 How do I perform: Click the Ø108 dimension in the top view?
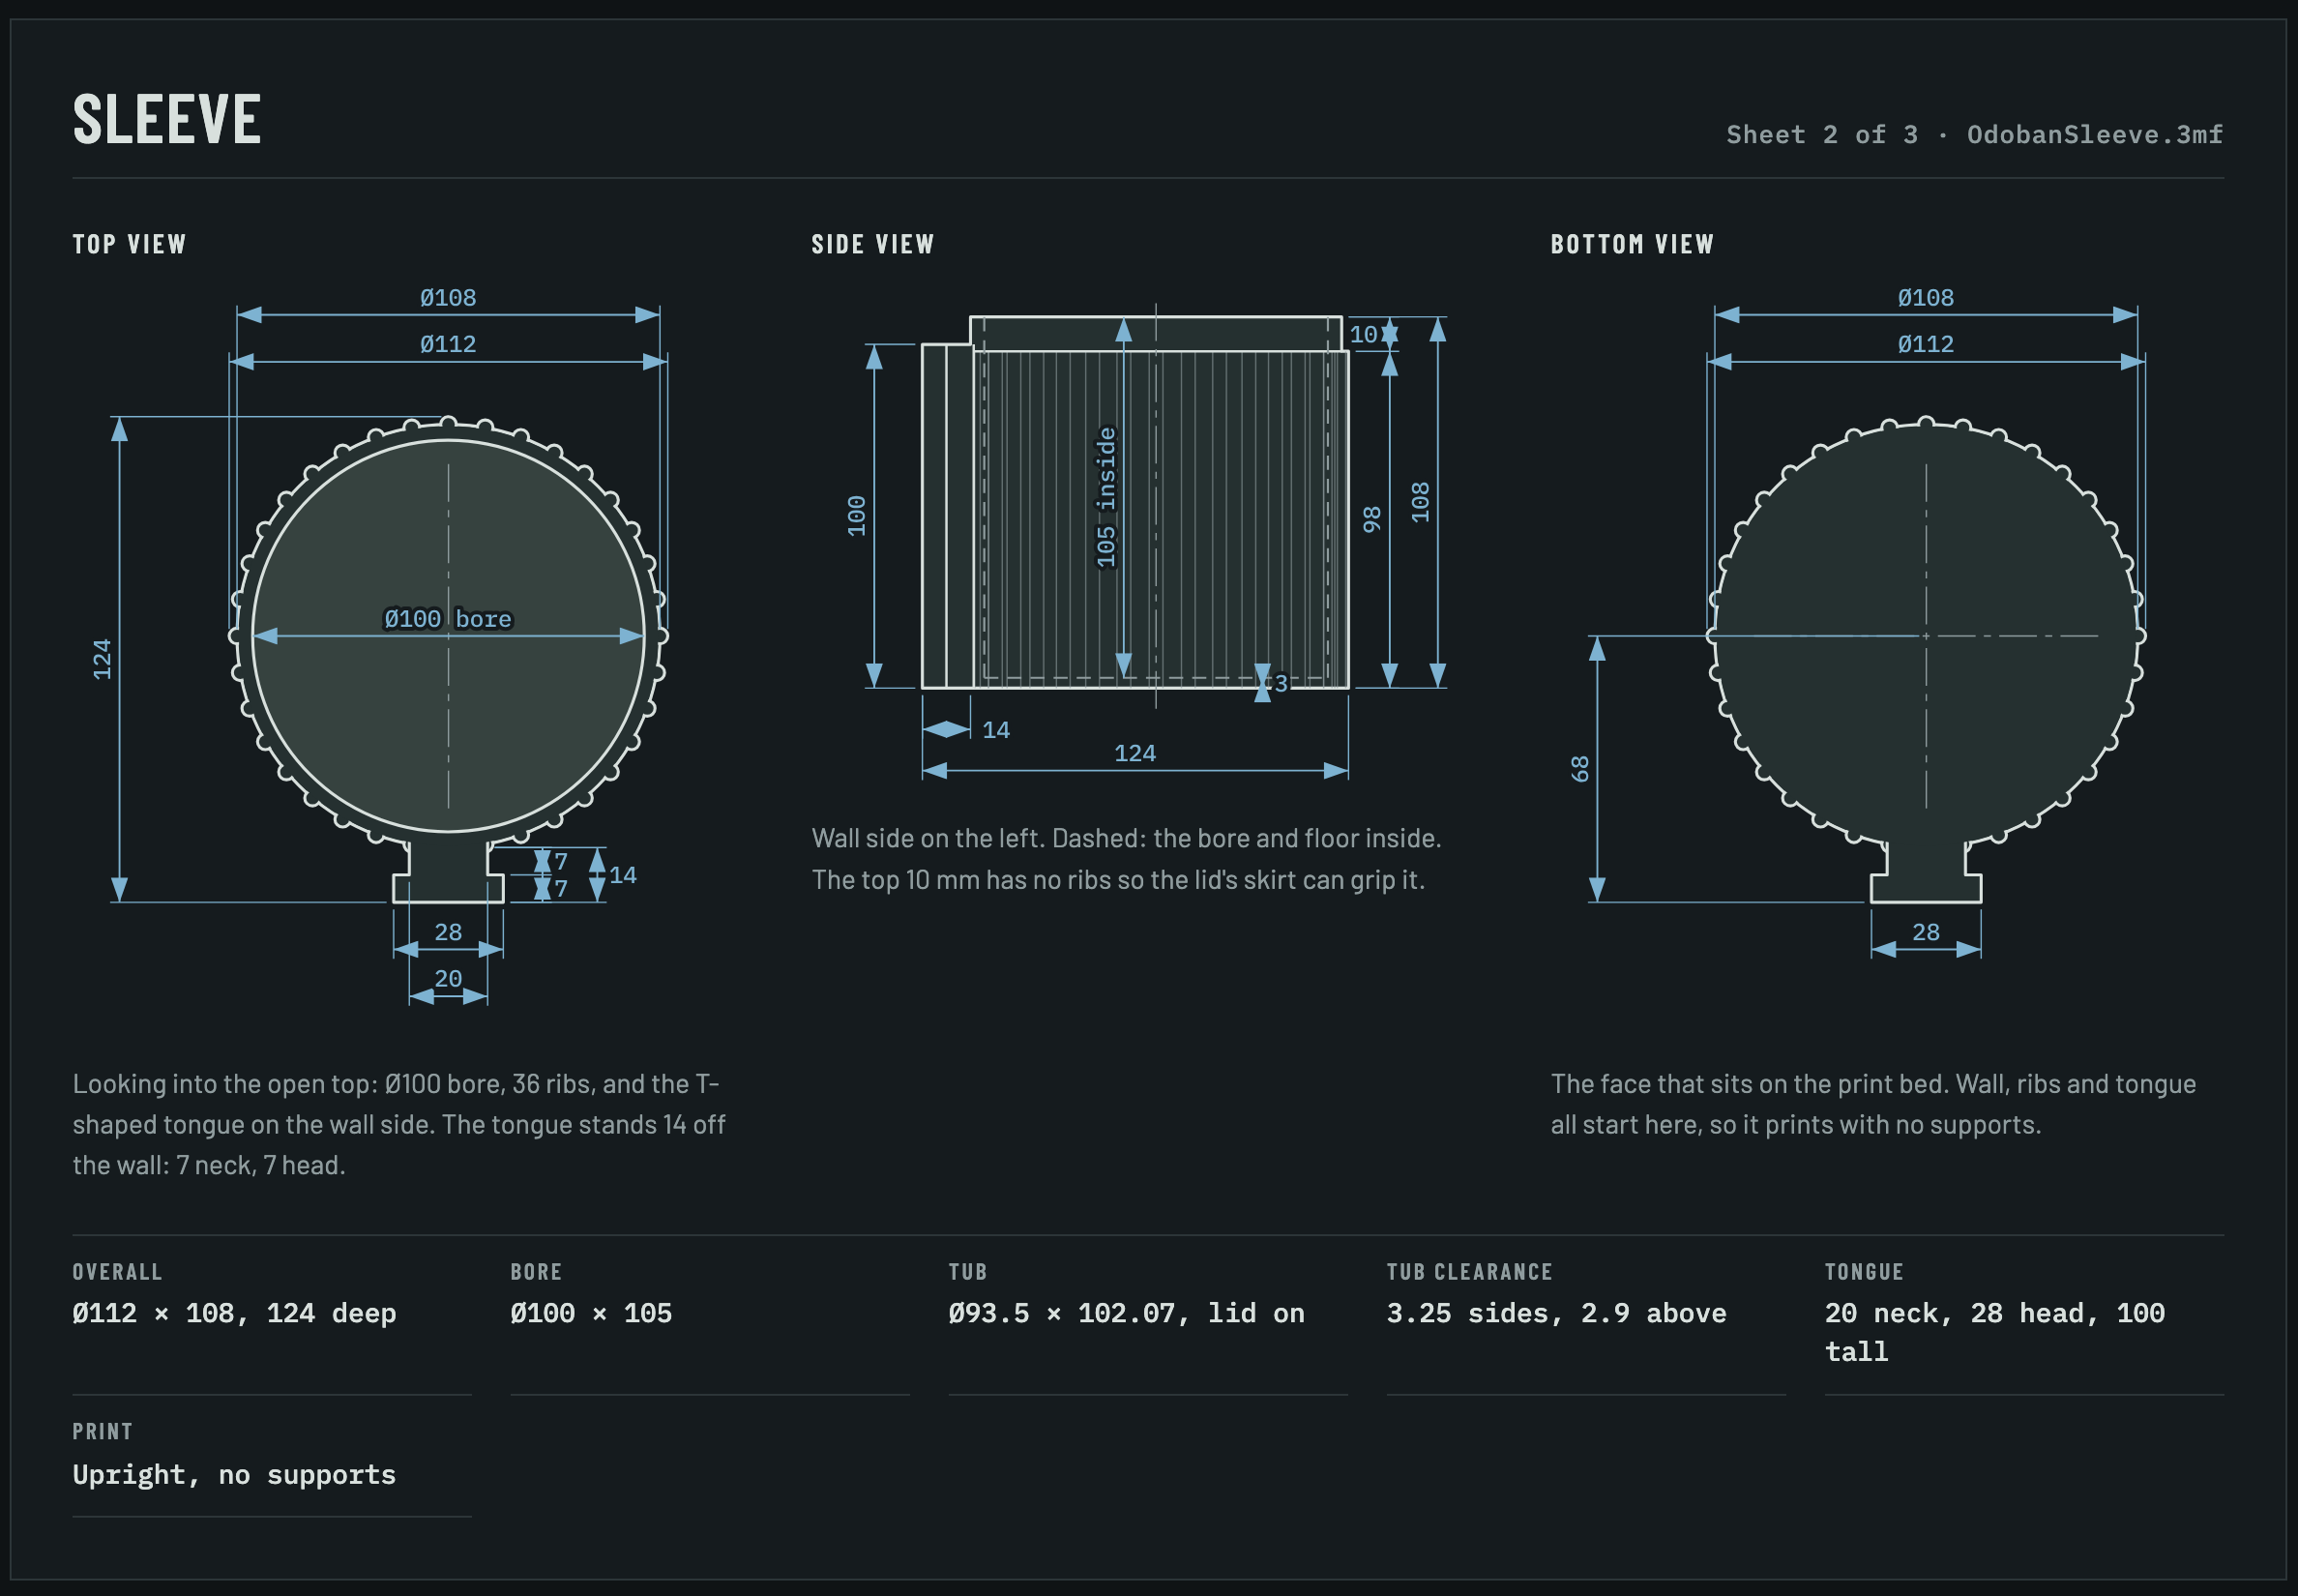tap(448, 297)
